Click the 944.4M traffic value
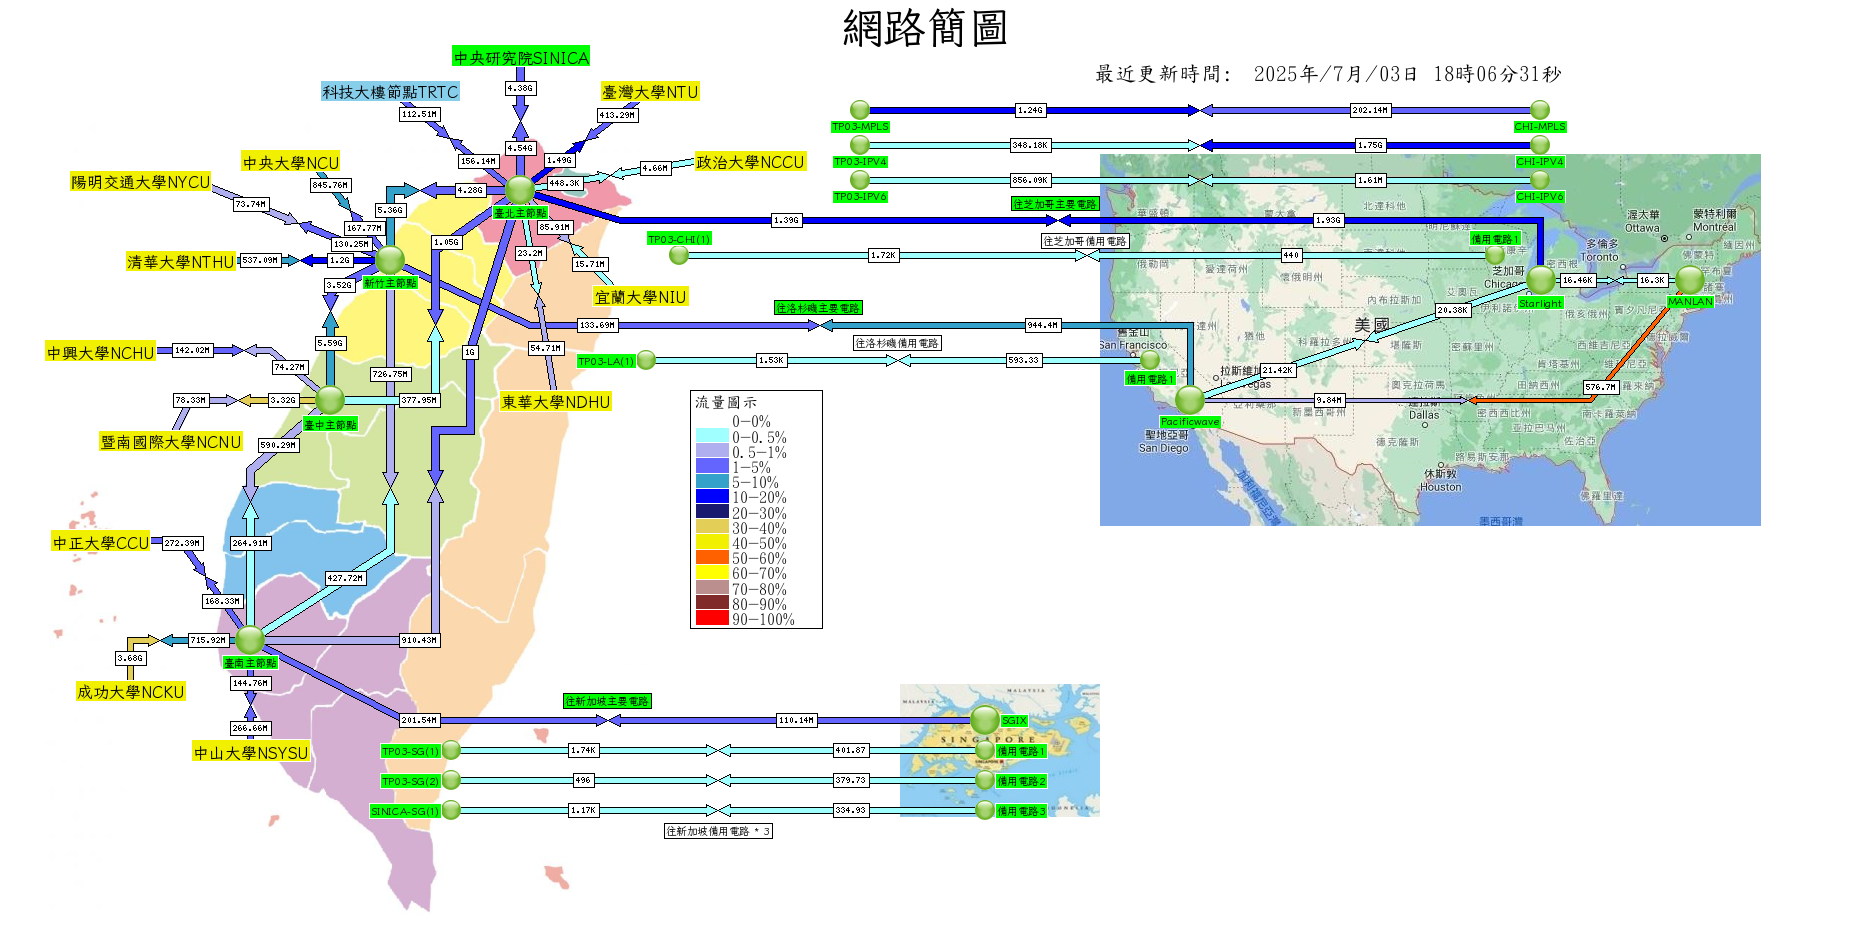Viewport: 1850px width, 950px height. click(x=1043, y=325)
